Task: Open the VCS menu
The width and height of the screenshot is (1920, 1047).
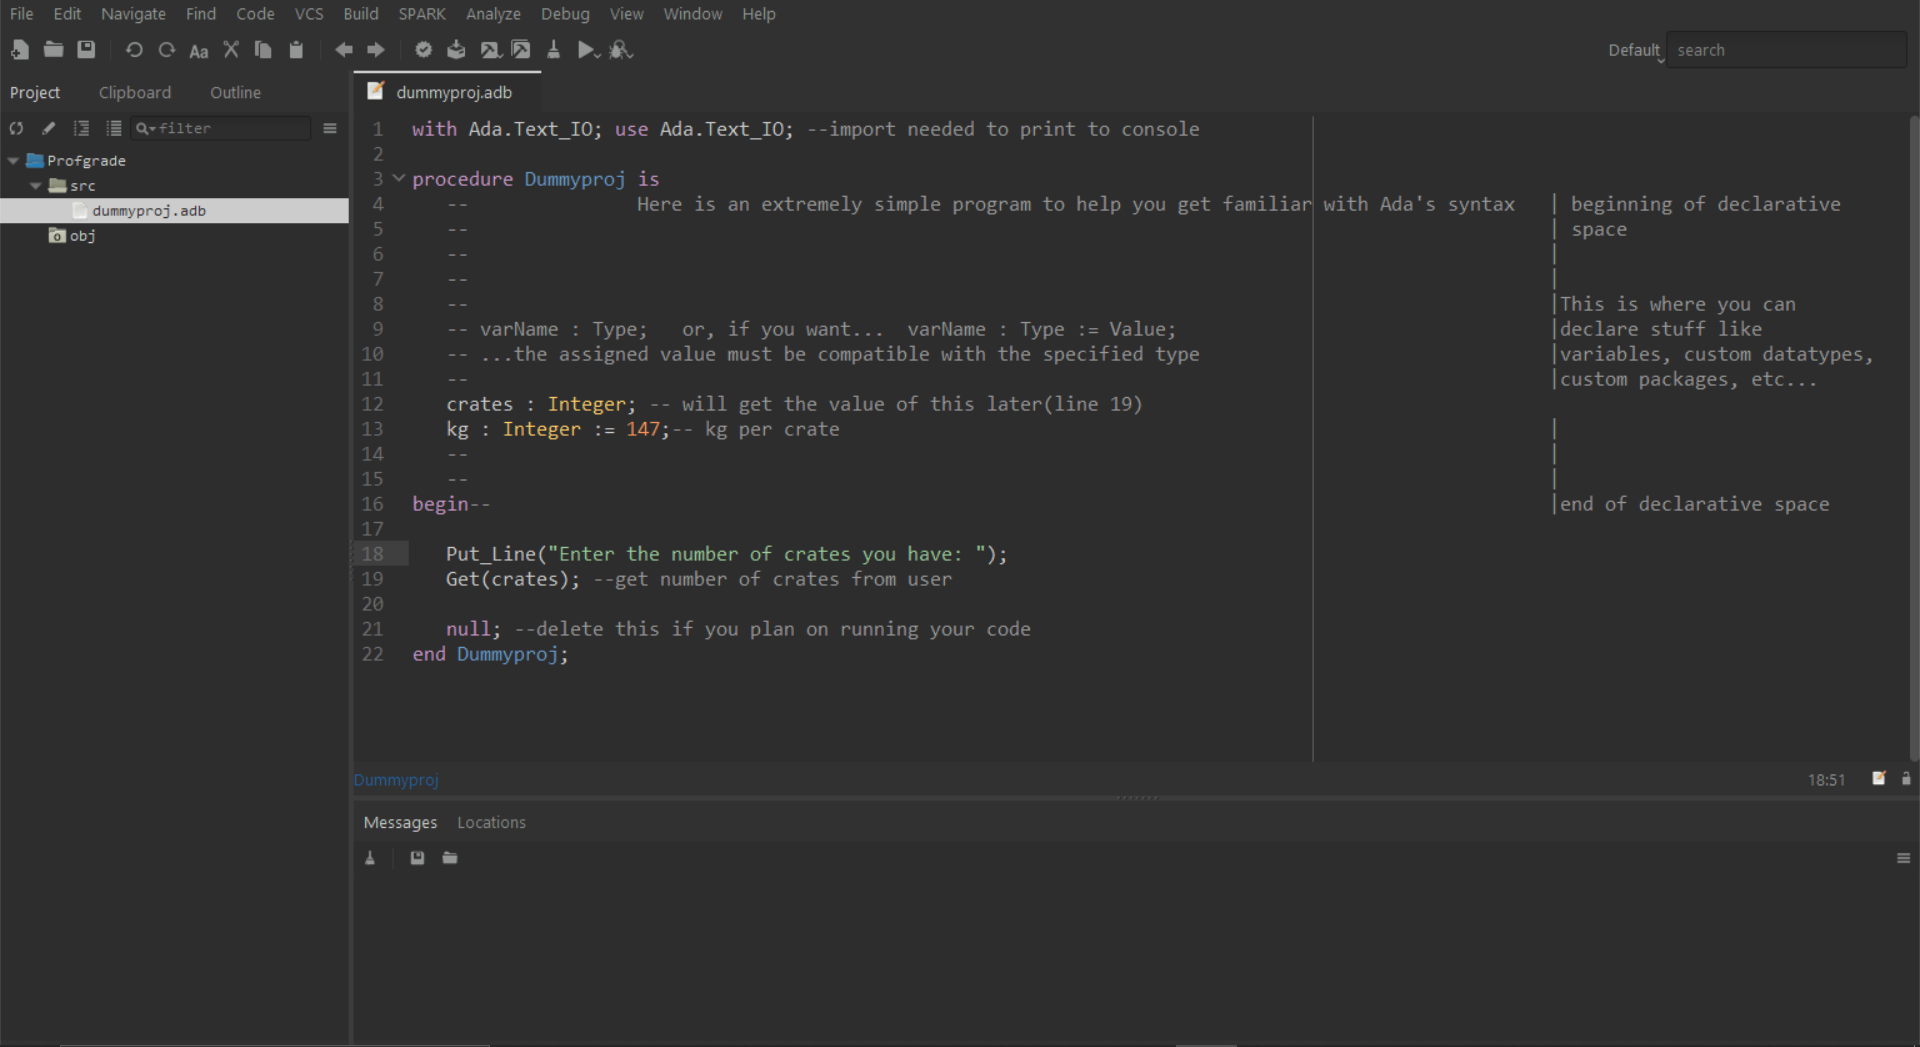Action: 309,14
